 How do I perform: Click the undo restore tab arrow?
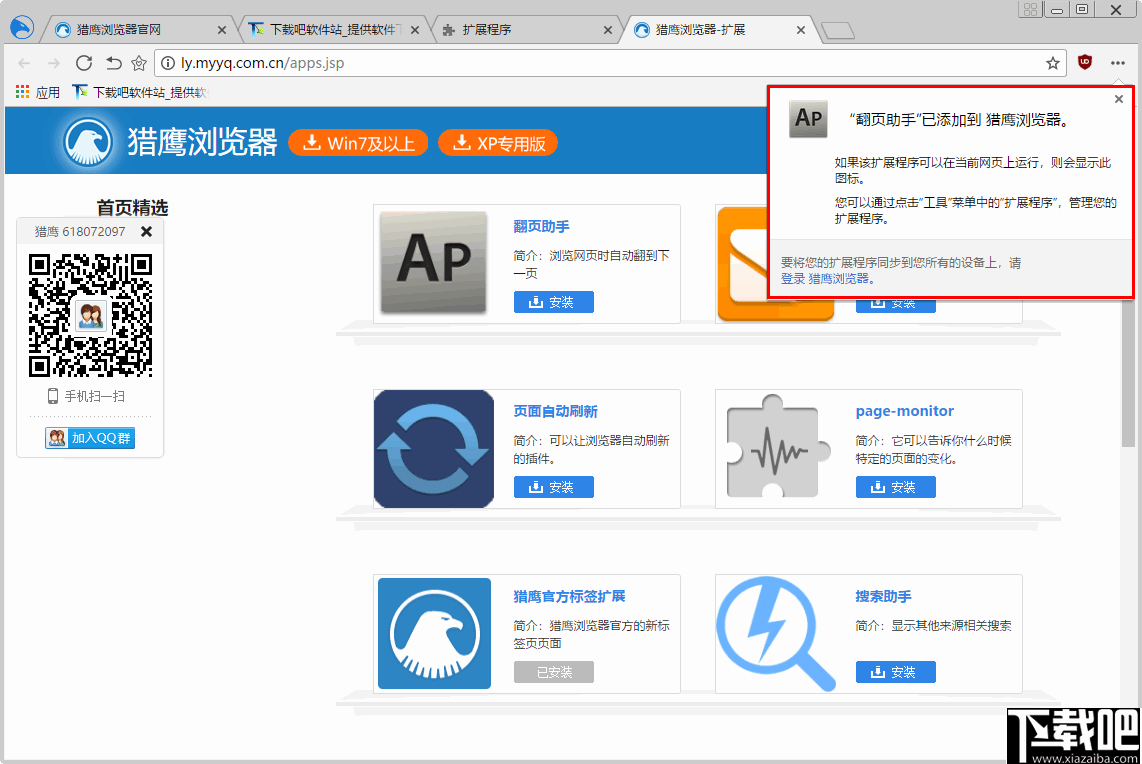tap(113, 63)
